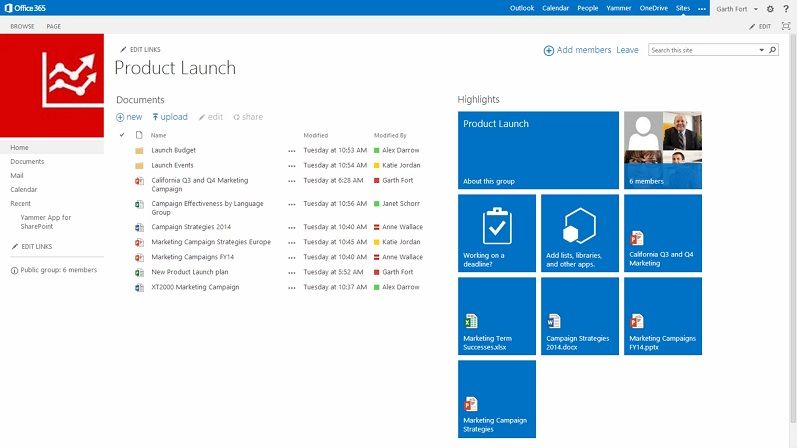Viewport: 797px width, 448px height.
Task: Click the upload document link
Action: tap(170, 117)
